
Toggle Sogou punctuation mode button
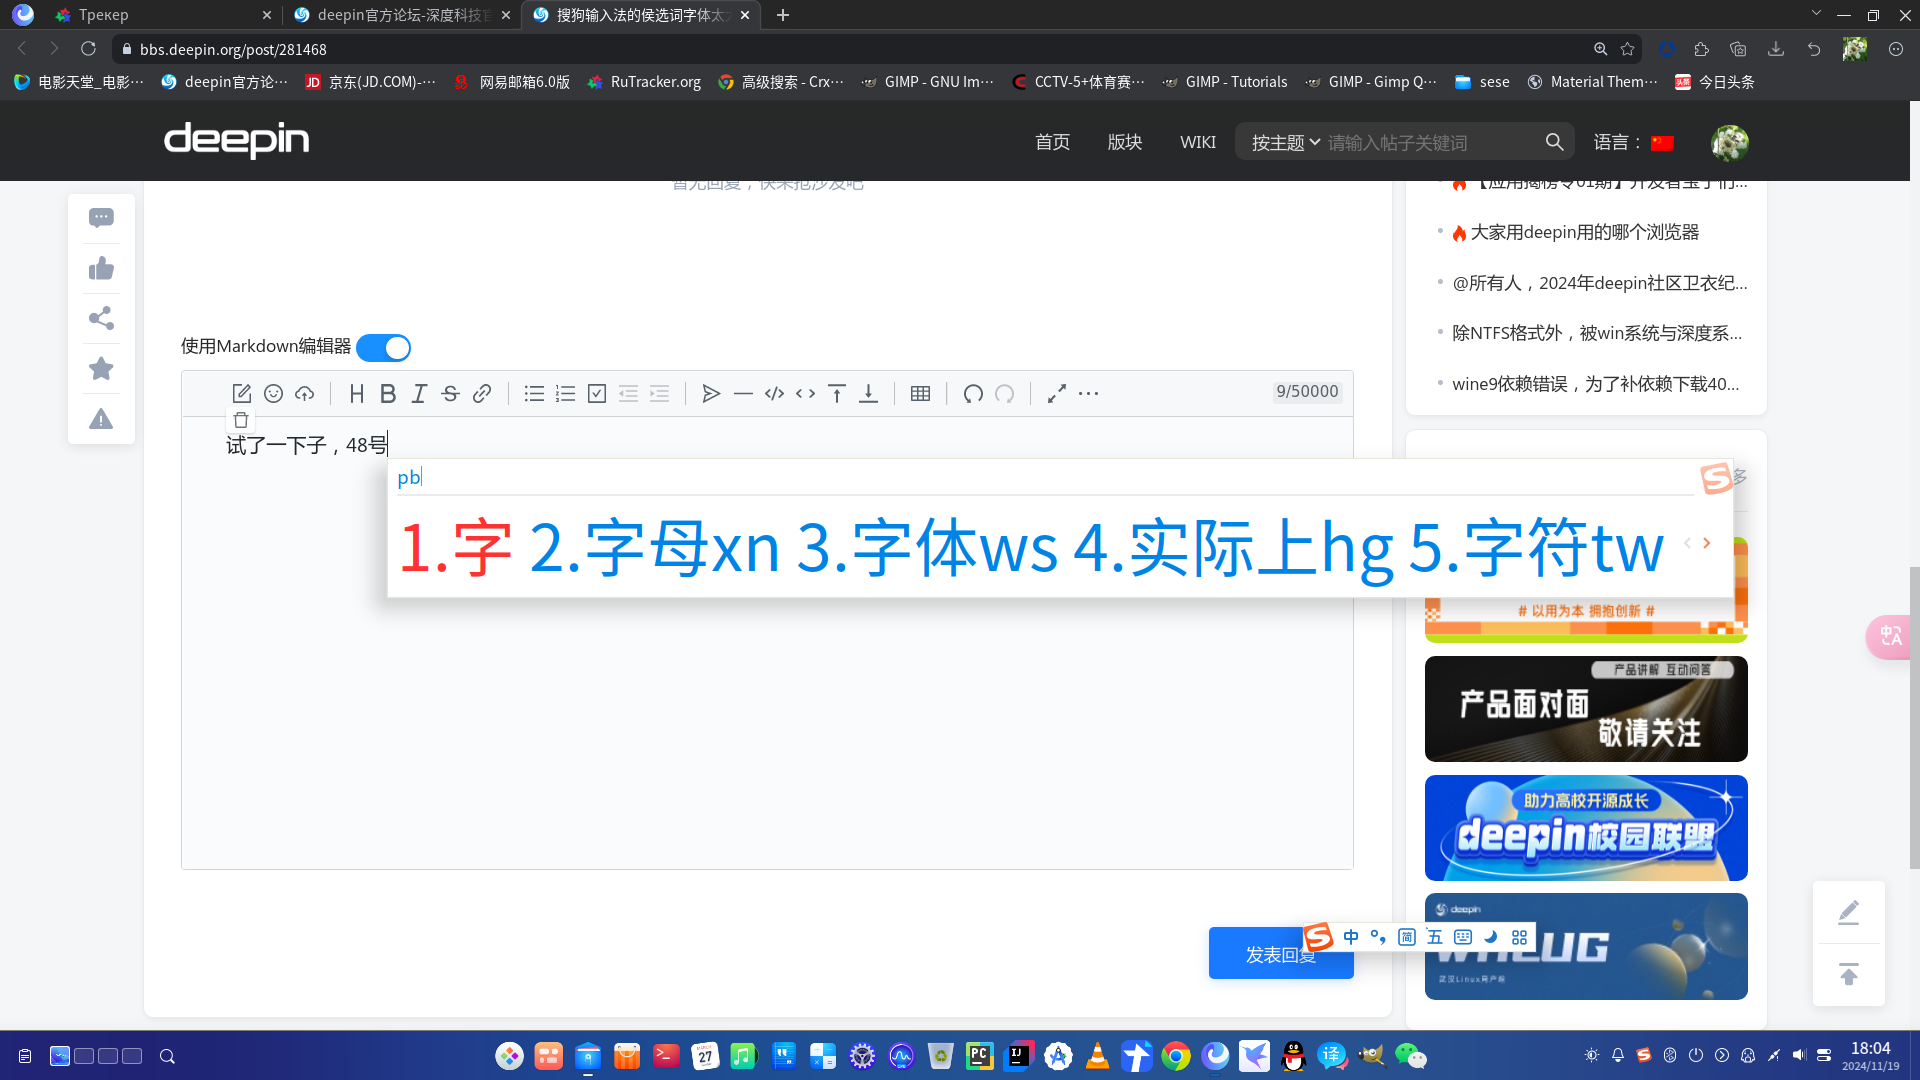[1378, 937]
